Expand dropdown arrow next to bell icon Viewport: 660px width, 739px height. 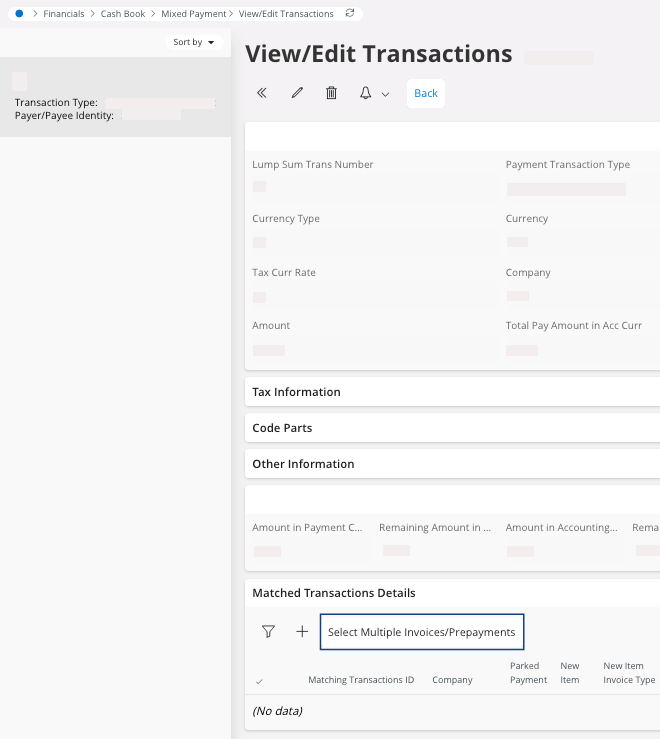coord(385,94)
